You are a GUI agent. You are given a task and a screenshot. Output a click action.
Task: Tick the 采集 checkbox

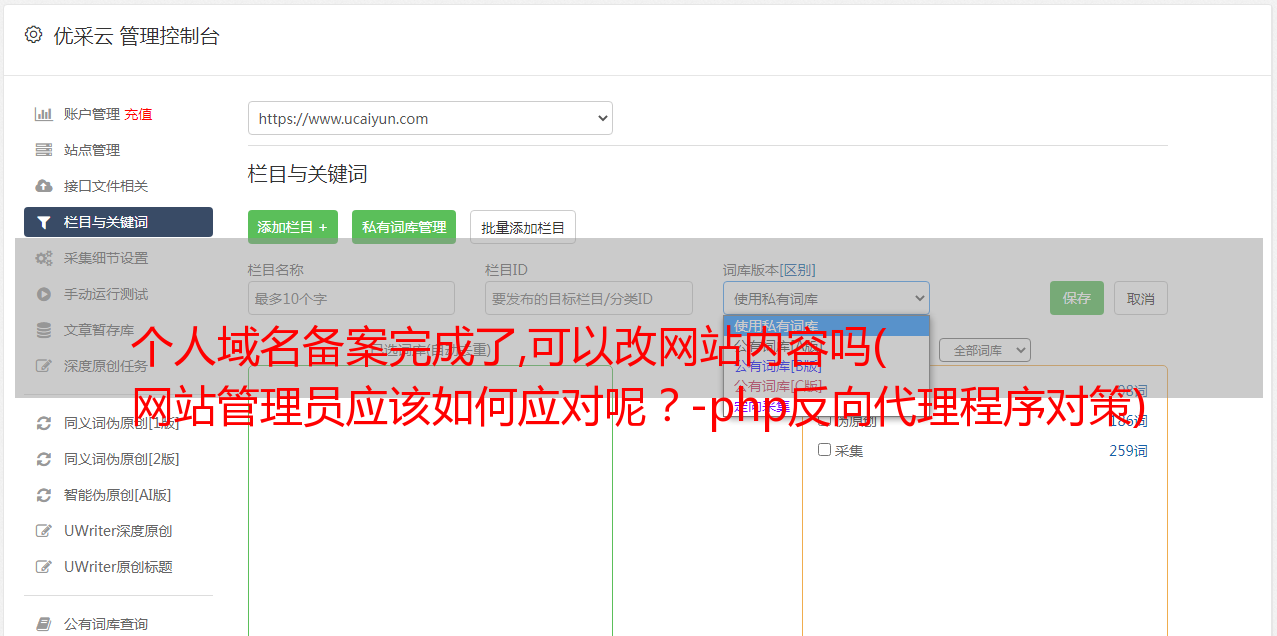tap(825, 450)
